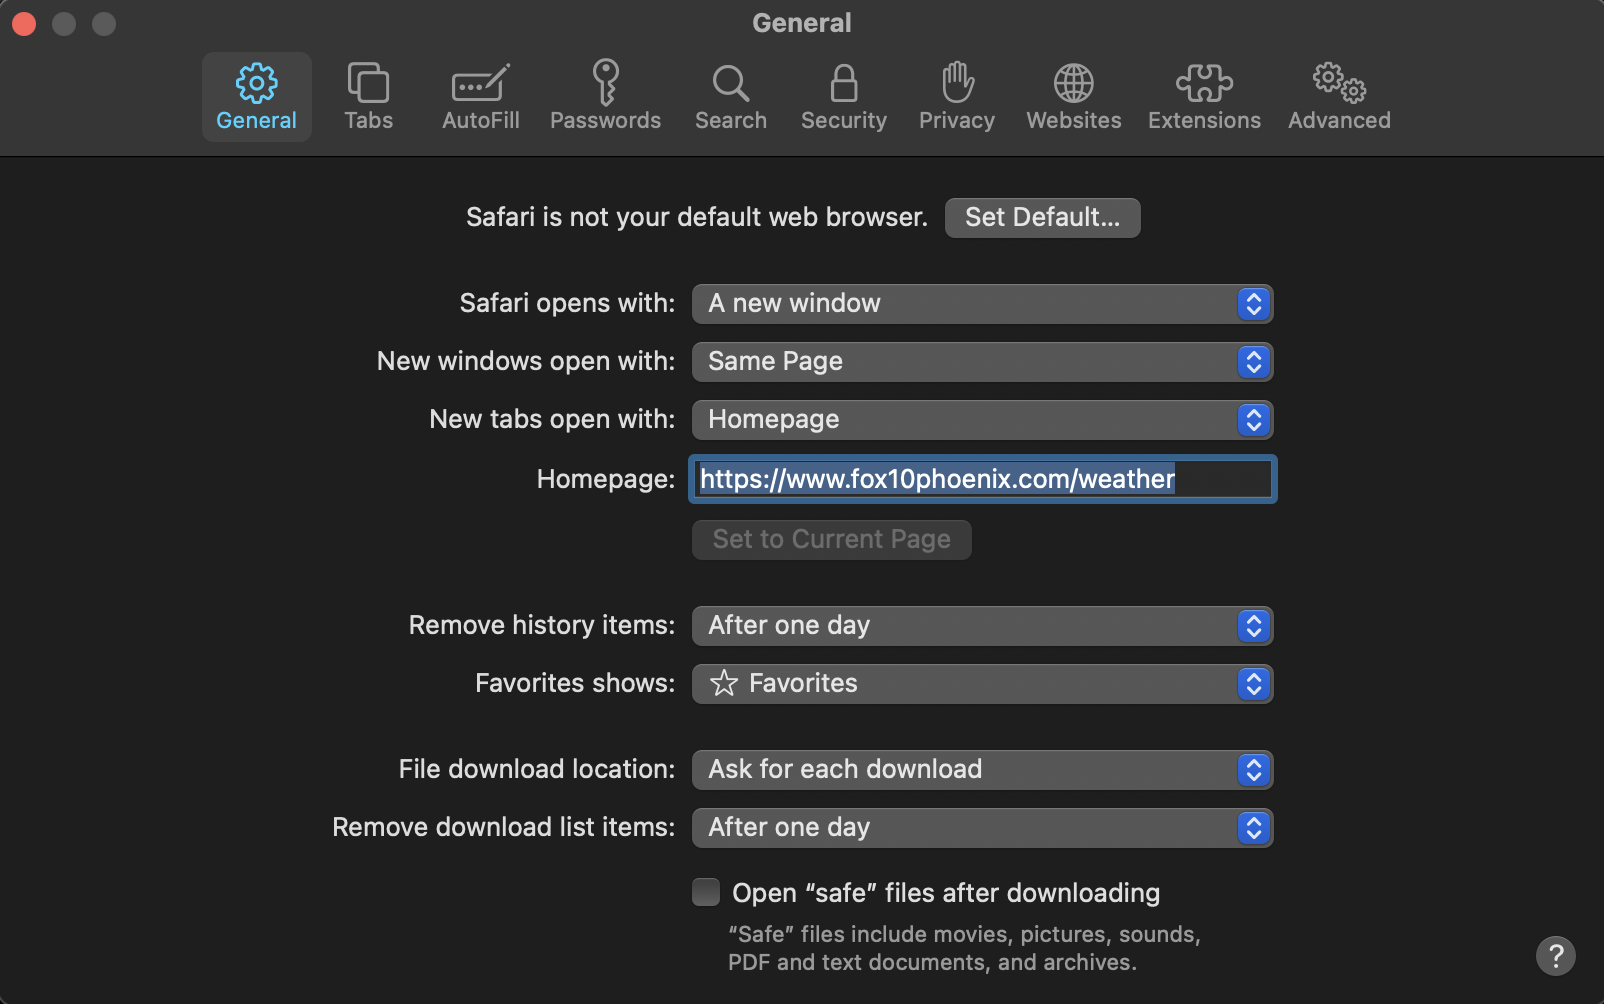Click the star icon beside Favorites
This screenshot has width=1604, height=1004.
[724, 683]
